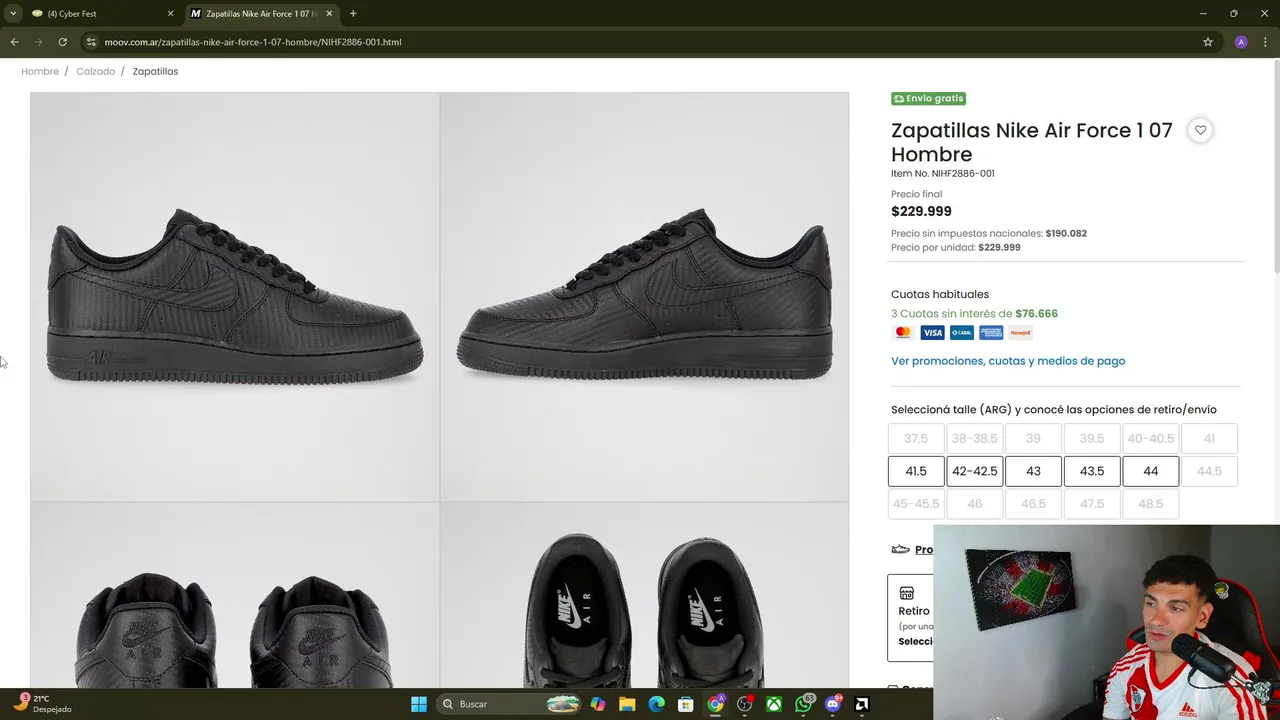The width and height of the screenshot is (1280, 720).
Task: Close the Cyber Fest tab
Action: click(x=170, y=14)
